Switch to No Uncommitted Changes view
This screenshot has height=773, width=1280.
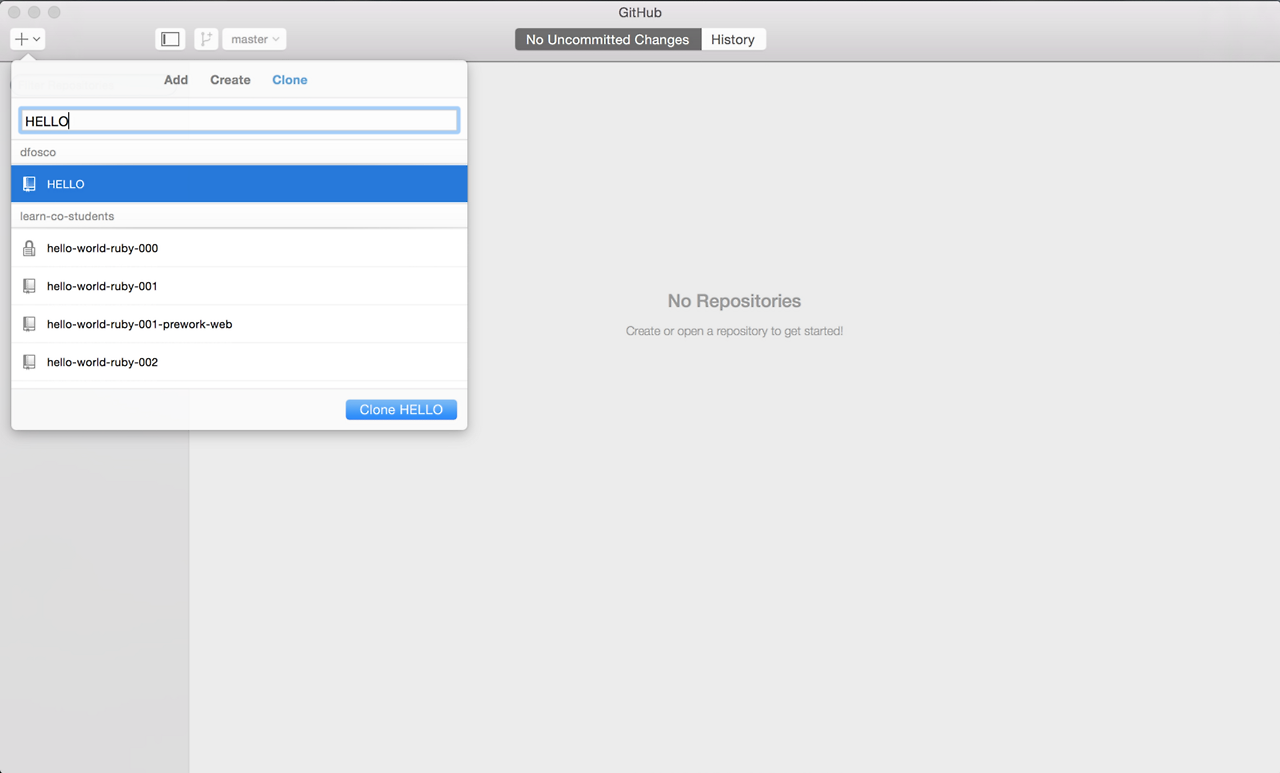tap(608, 39)
